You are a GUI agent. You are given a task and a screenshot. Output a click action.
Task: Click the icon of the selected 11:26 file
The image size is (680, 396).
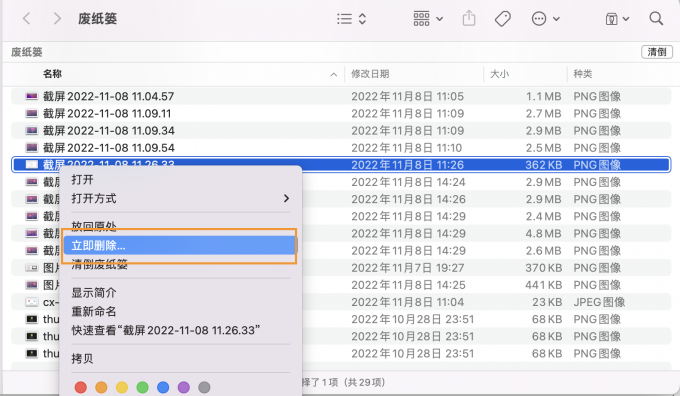click(x=32, y=165)
